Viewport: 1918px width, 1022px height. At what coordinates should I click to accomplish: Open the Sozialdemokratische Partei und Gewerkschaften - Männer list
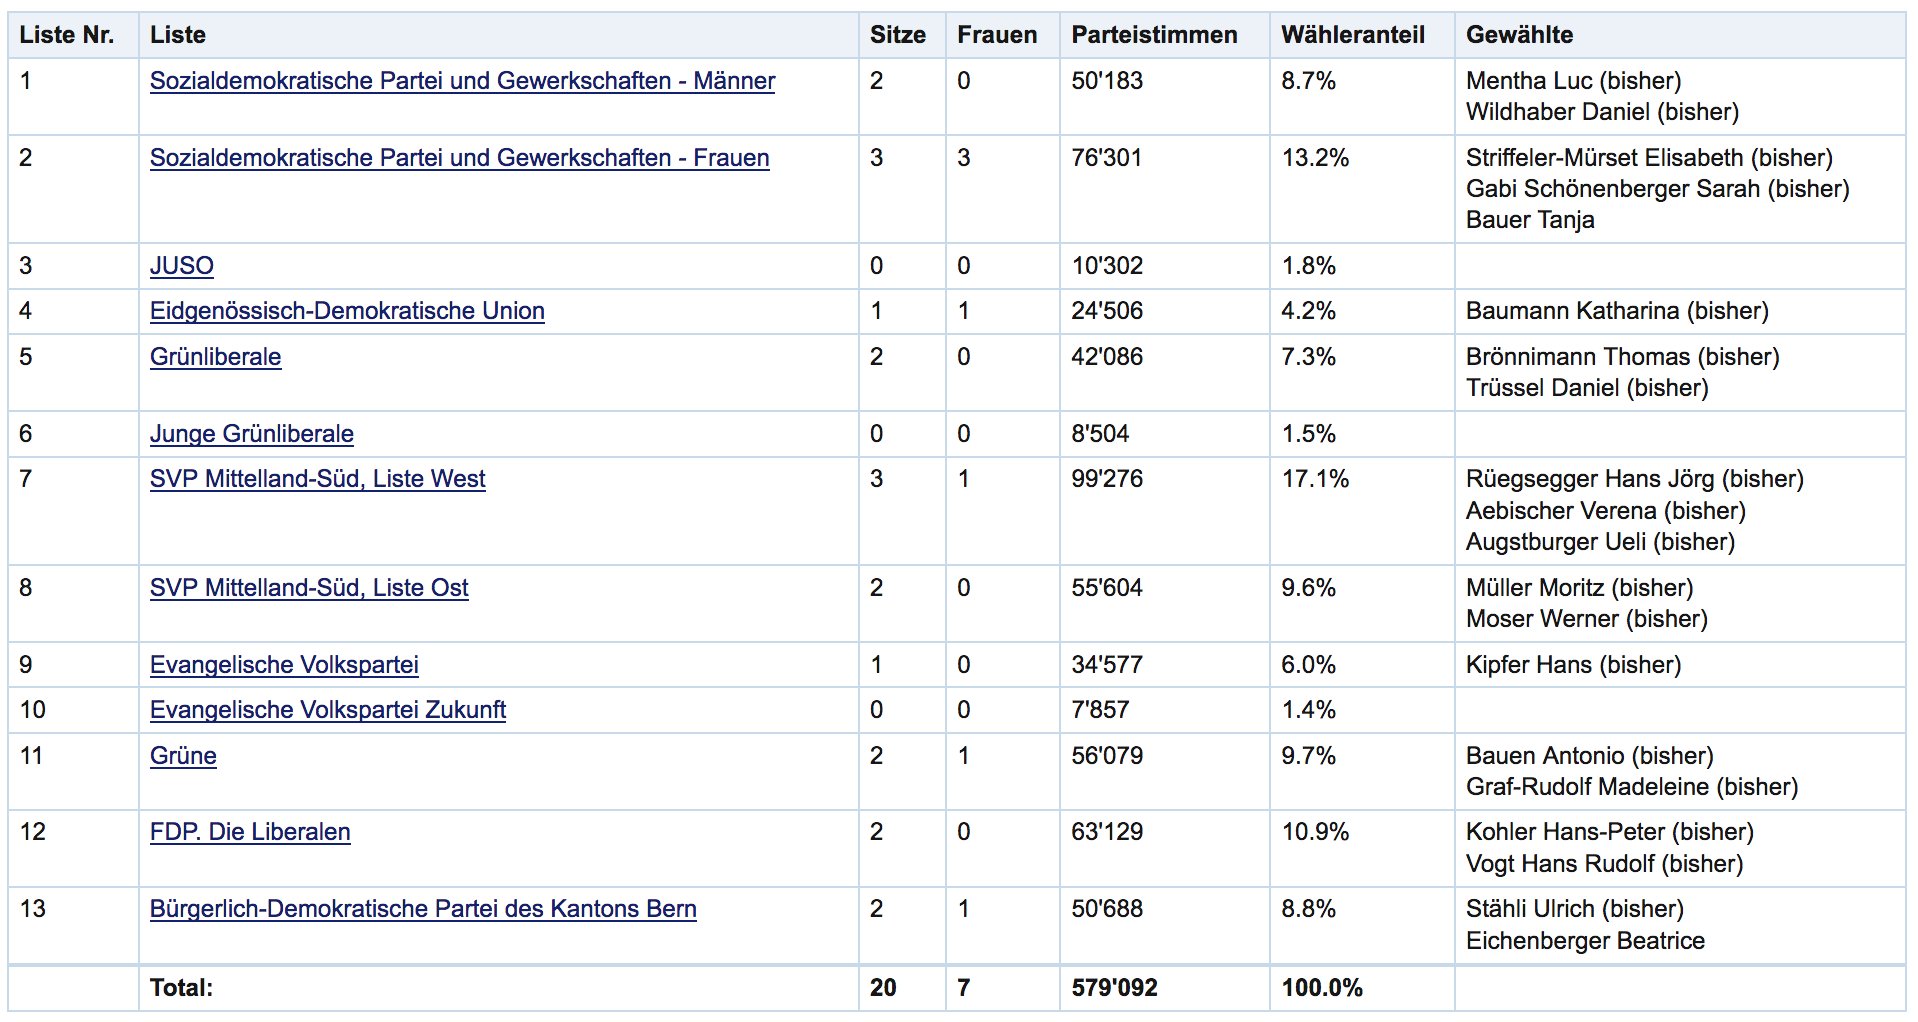[462, 81]
